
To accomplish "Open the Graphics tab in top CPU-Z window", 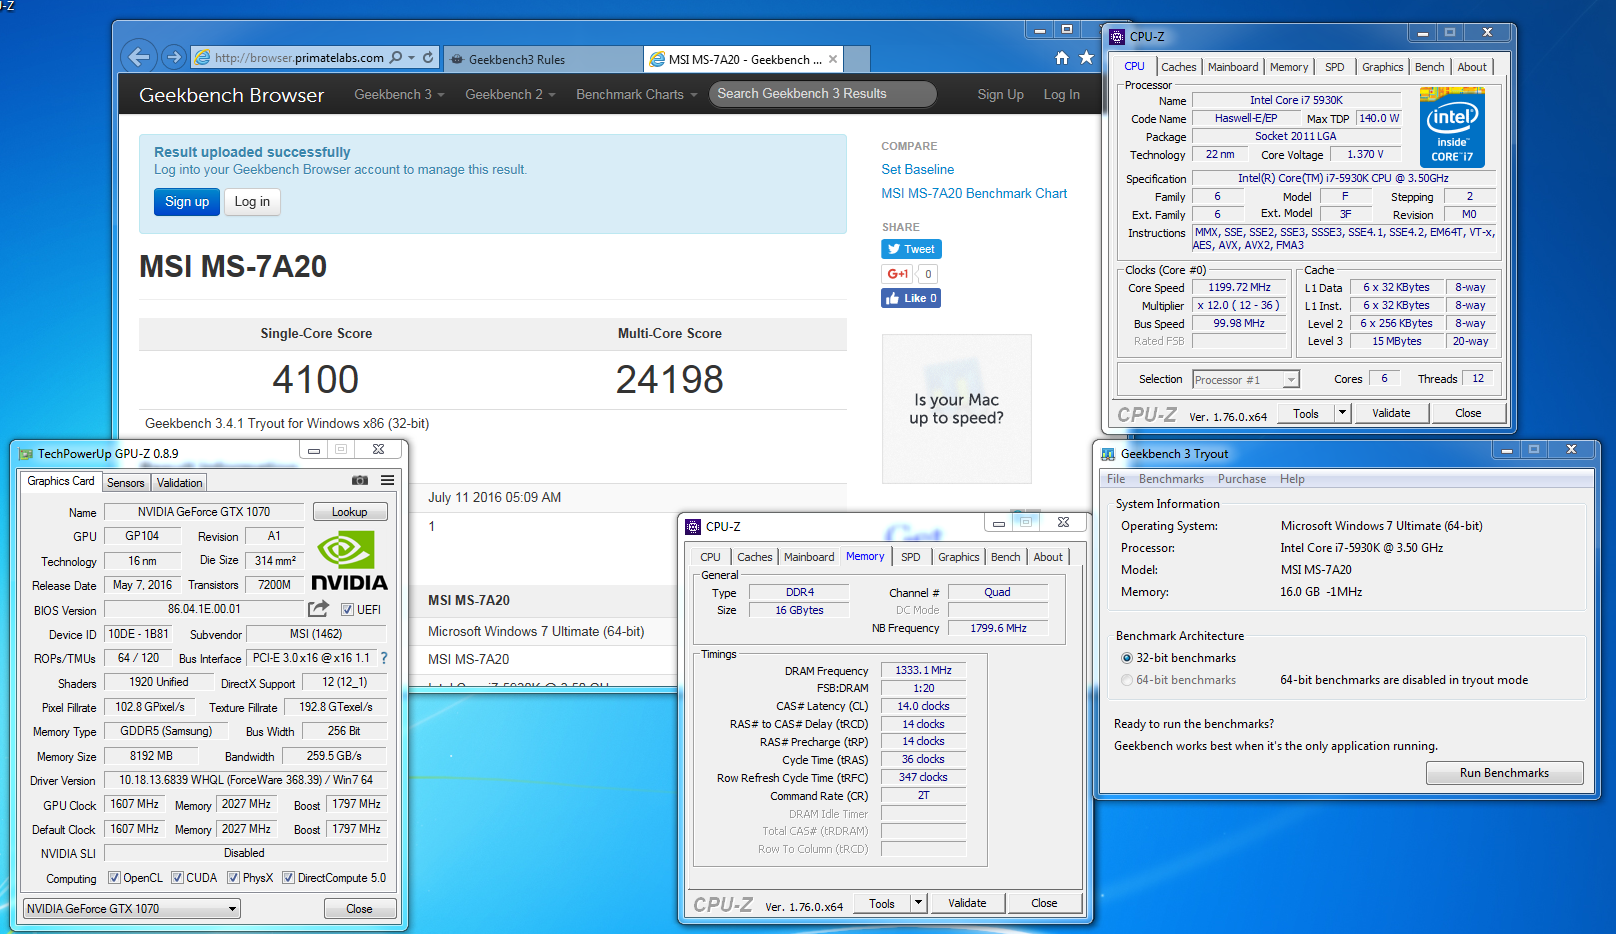I will click(x=1382, y=67).
